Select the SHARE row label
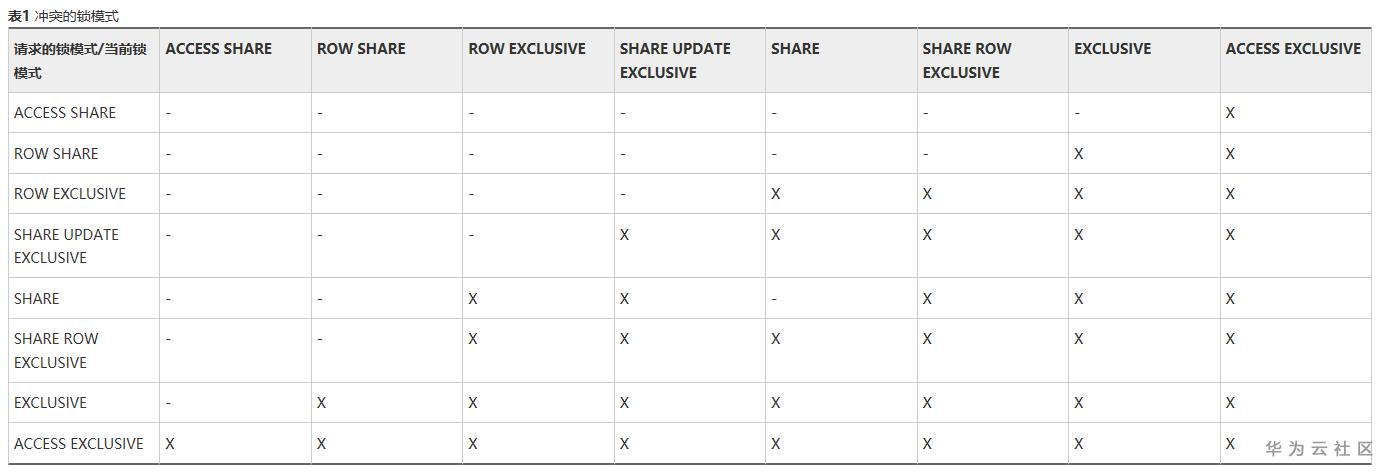The width and height of the screenshot is (1386, 474). pos(37,299)
